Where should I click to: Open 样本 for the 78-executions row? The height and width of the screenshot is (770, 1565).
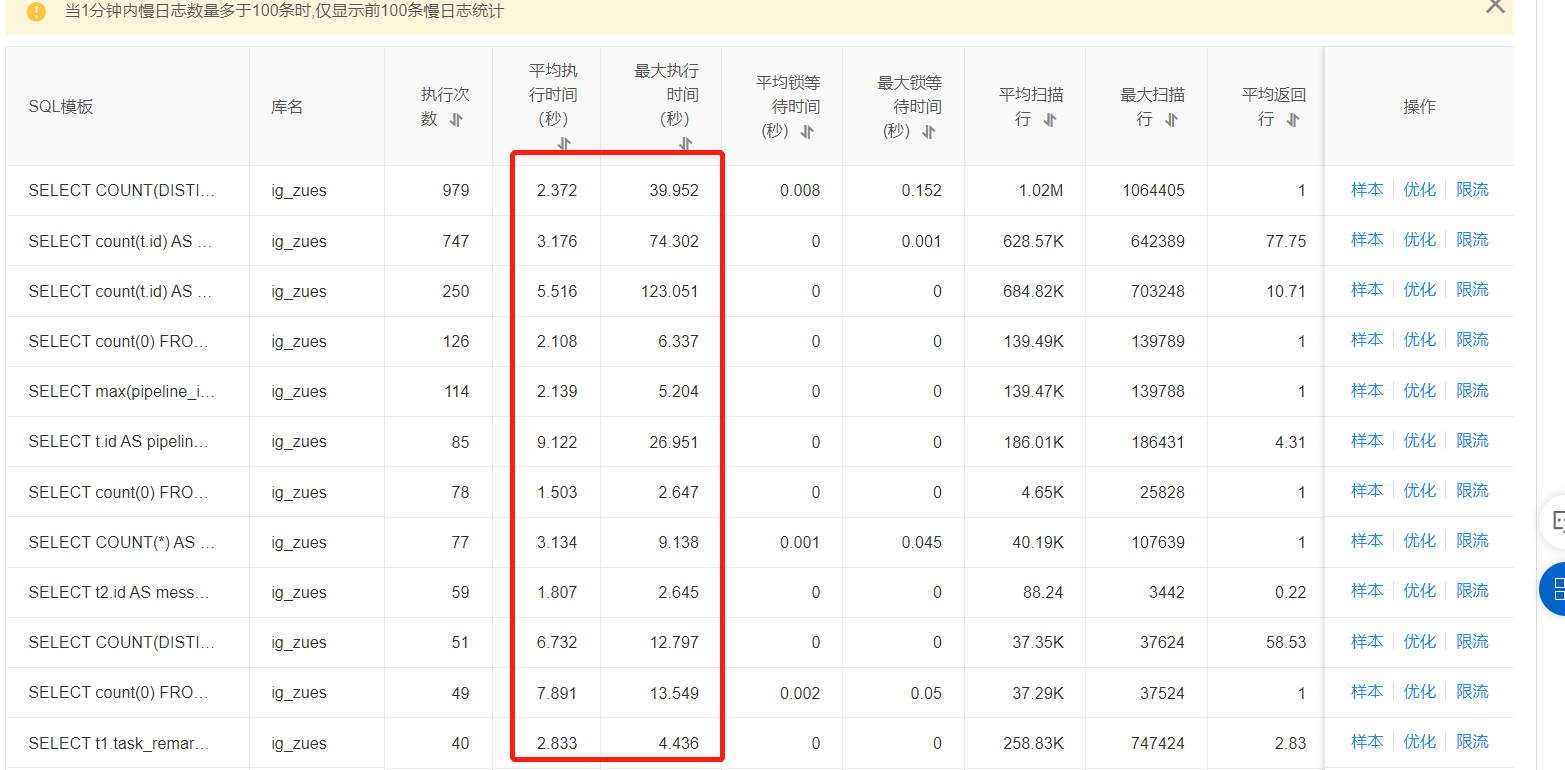(1367, 491)
